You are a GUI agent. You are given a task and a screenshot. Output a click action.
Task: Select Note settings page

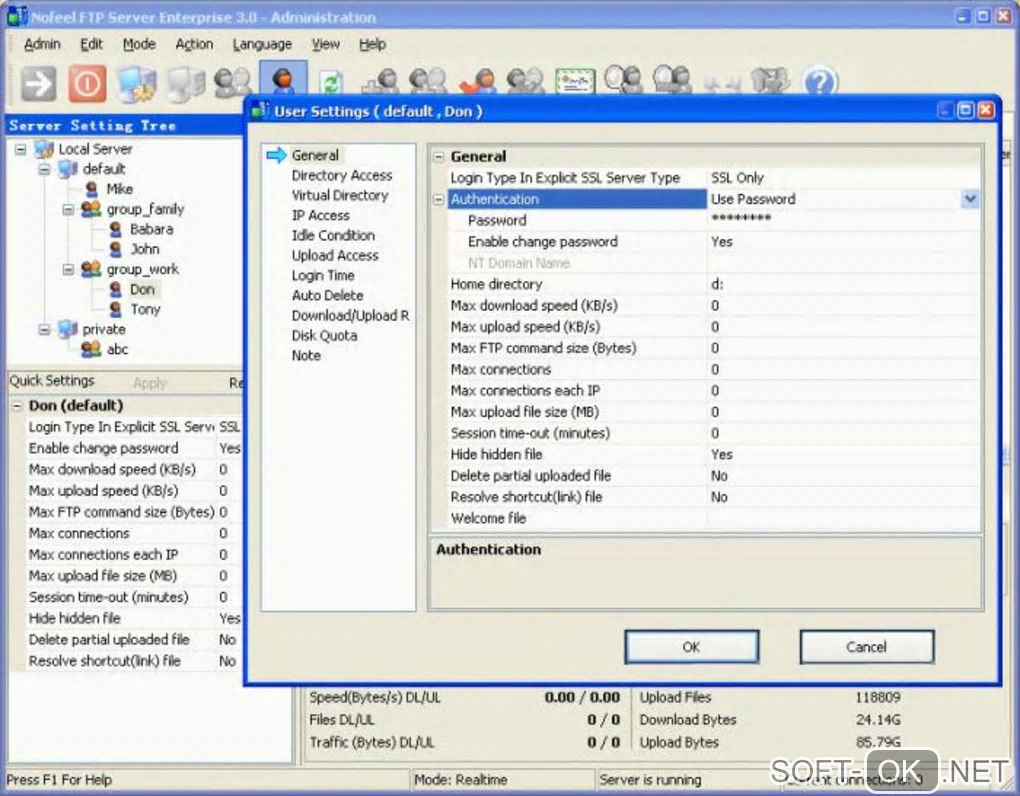306,356
